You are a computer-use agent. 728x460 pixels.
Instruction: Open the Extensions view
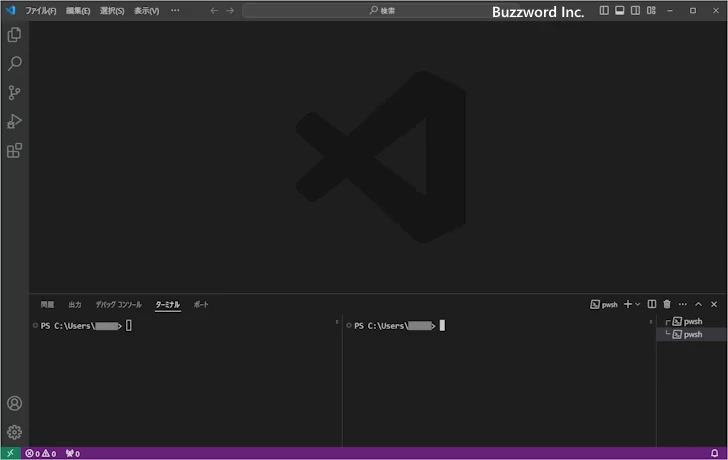coord(14,151)
